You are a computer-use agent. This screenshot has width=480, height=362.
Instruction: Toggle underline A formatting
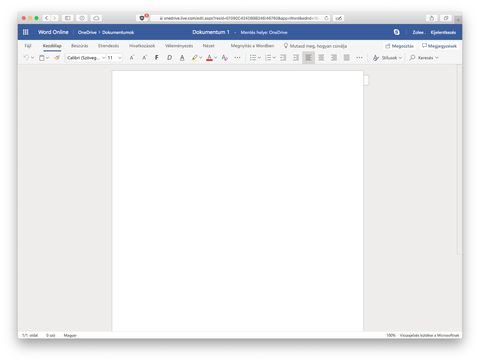(182, 58)
